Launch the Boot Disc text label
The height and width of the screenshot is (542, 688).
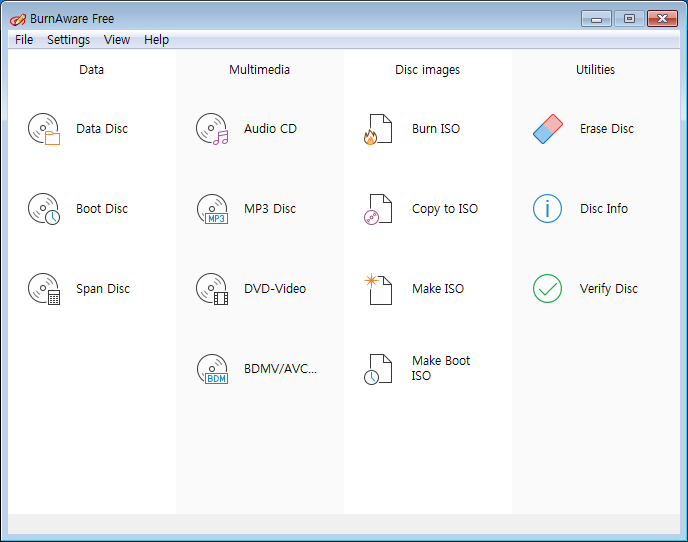coord(102,208)
